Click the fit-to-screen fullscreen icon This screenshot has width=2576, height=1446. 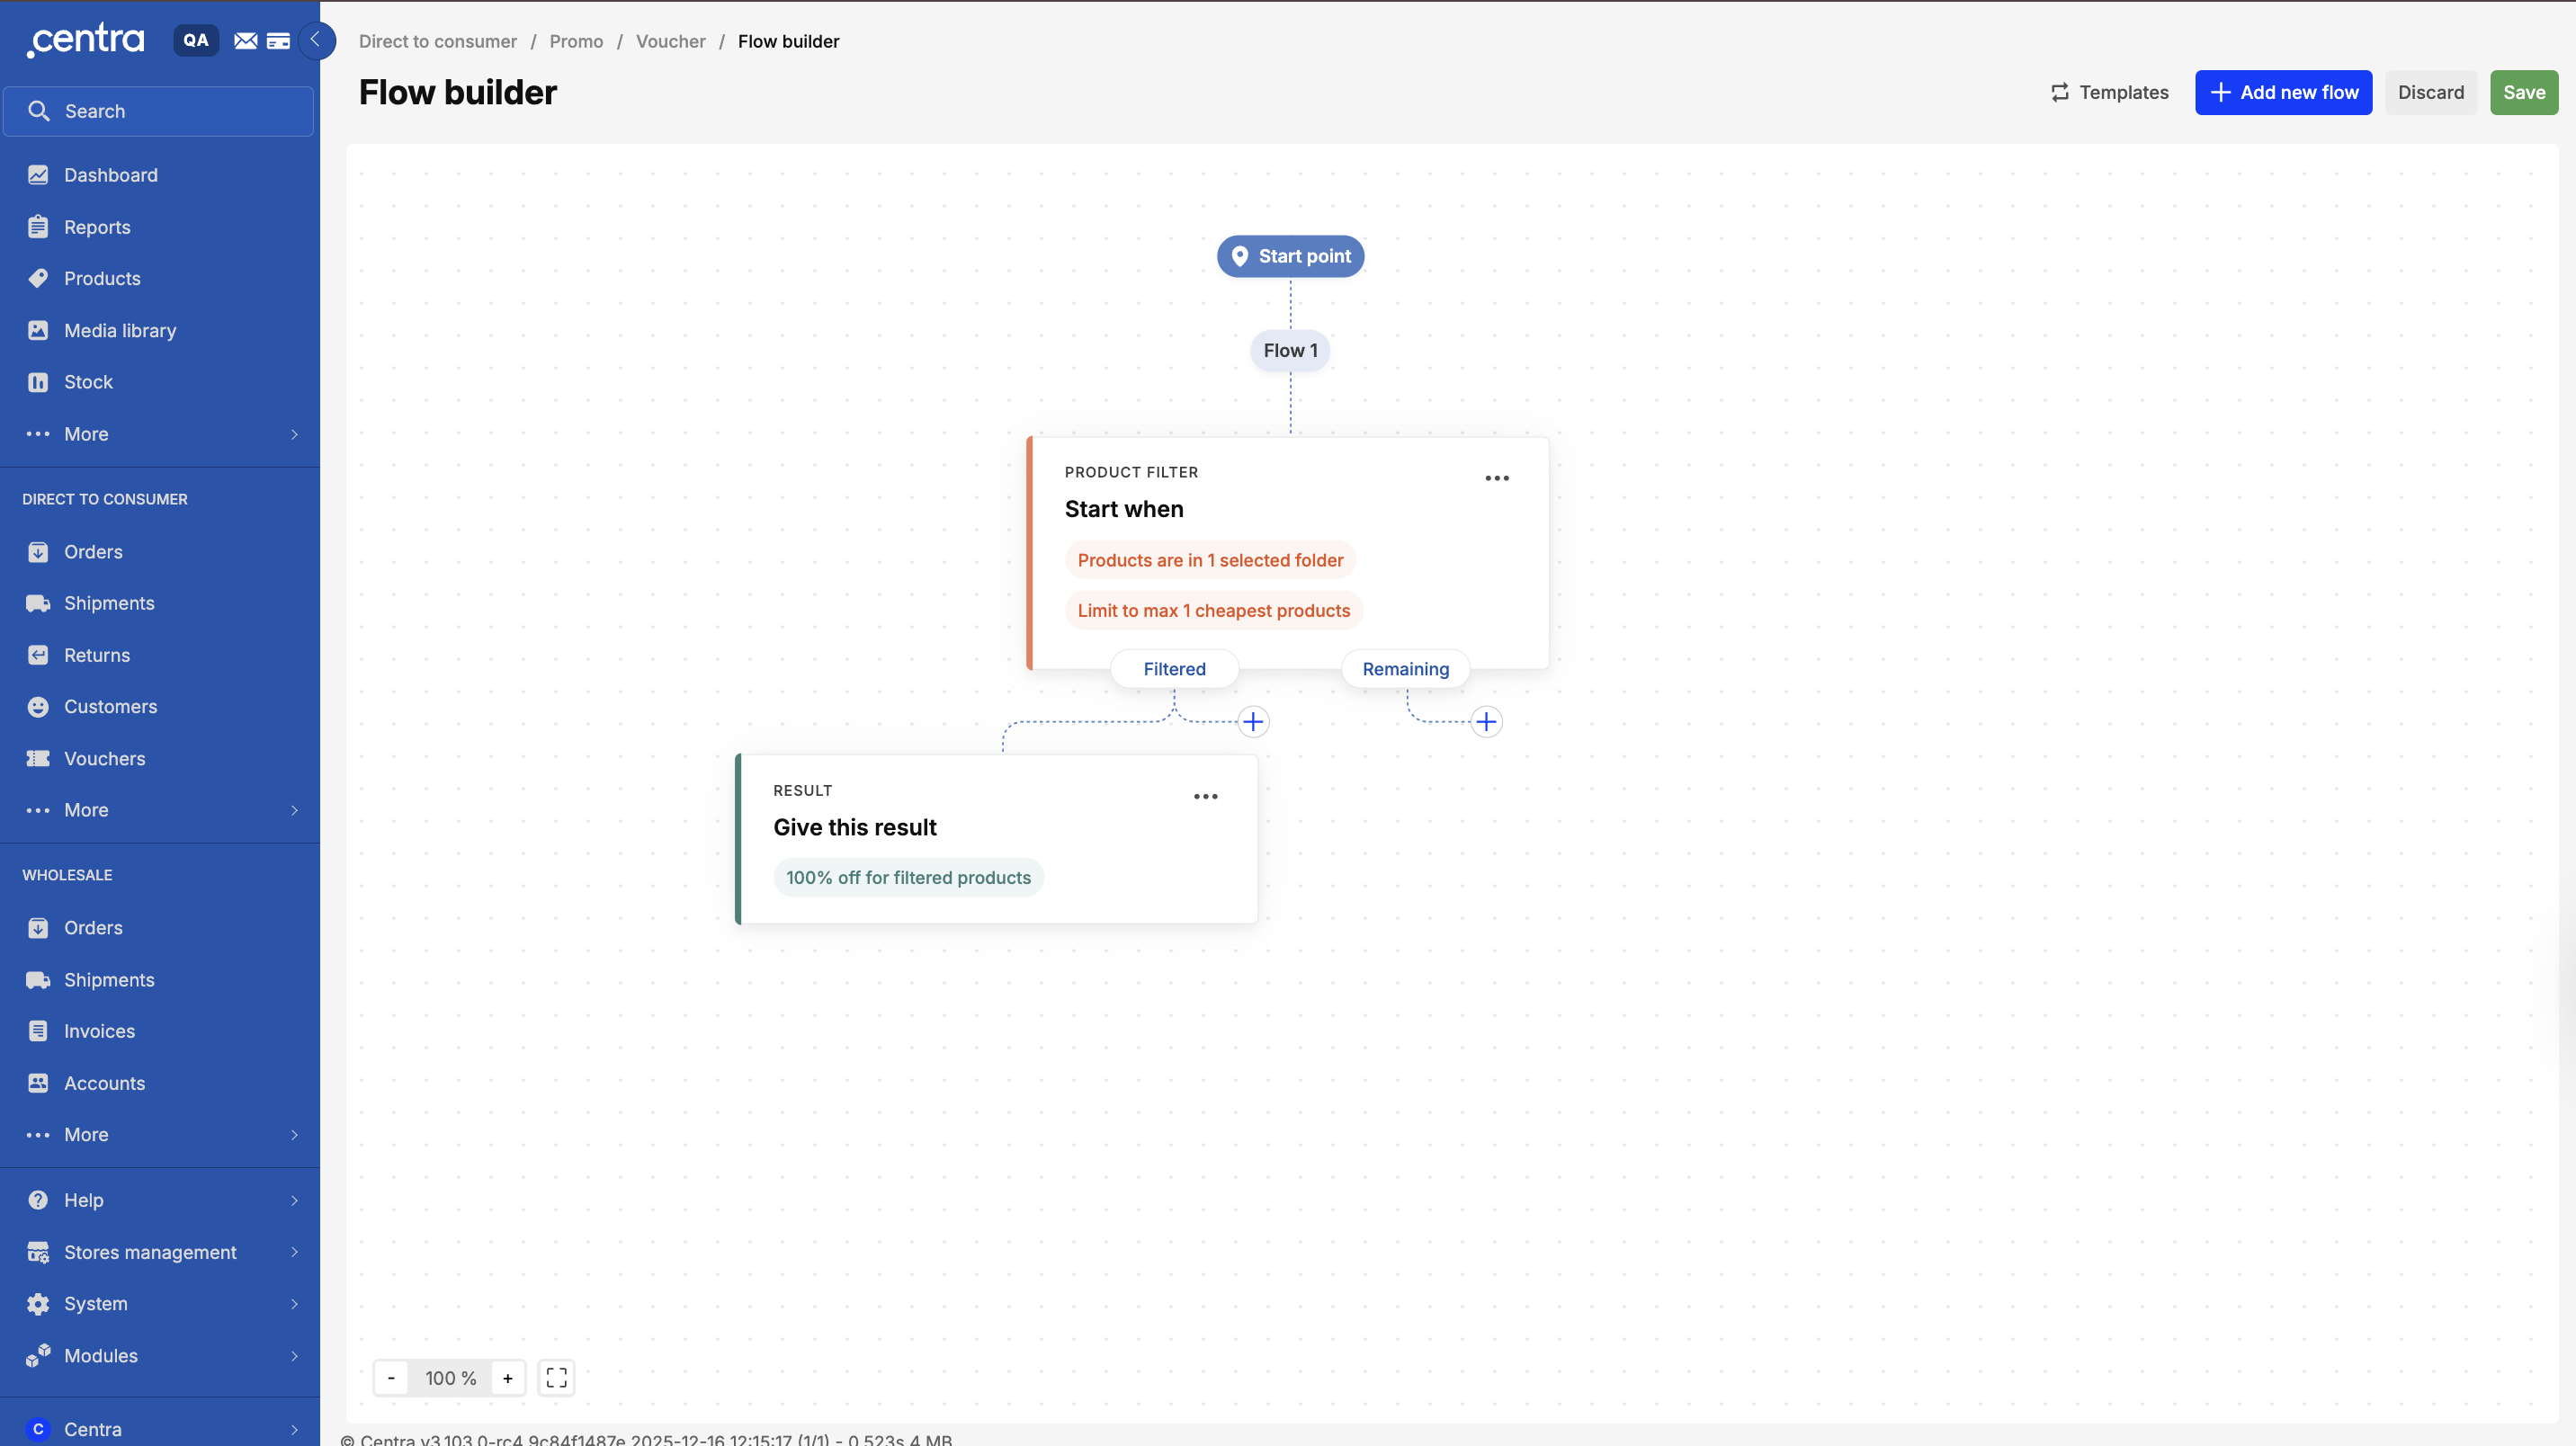click(x=556, y=1378)
